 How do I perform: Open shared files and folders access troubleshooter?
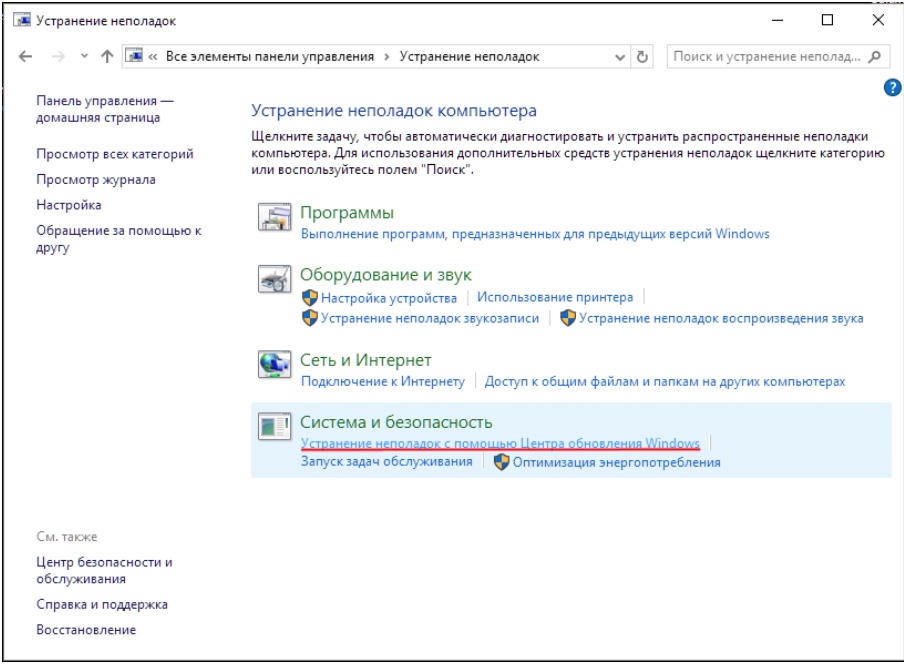tap(665, 381)
